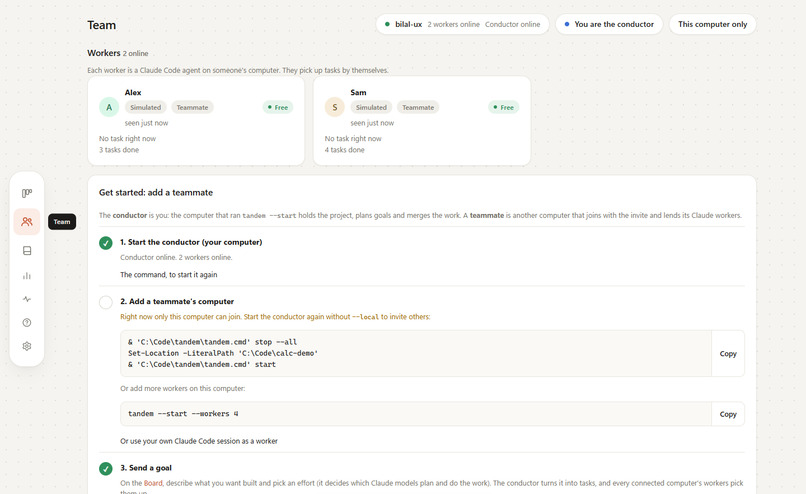Click the 'Team' page title
The width and height of the screenshot is (806, 494).
point(101,25)
